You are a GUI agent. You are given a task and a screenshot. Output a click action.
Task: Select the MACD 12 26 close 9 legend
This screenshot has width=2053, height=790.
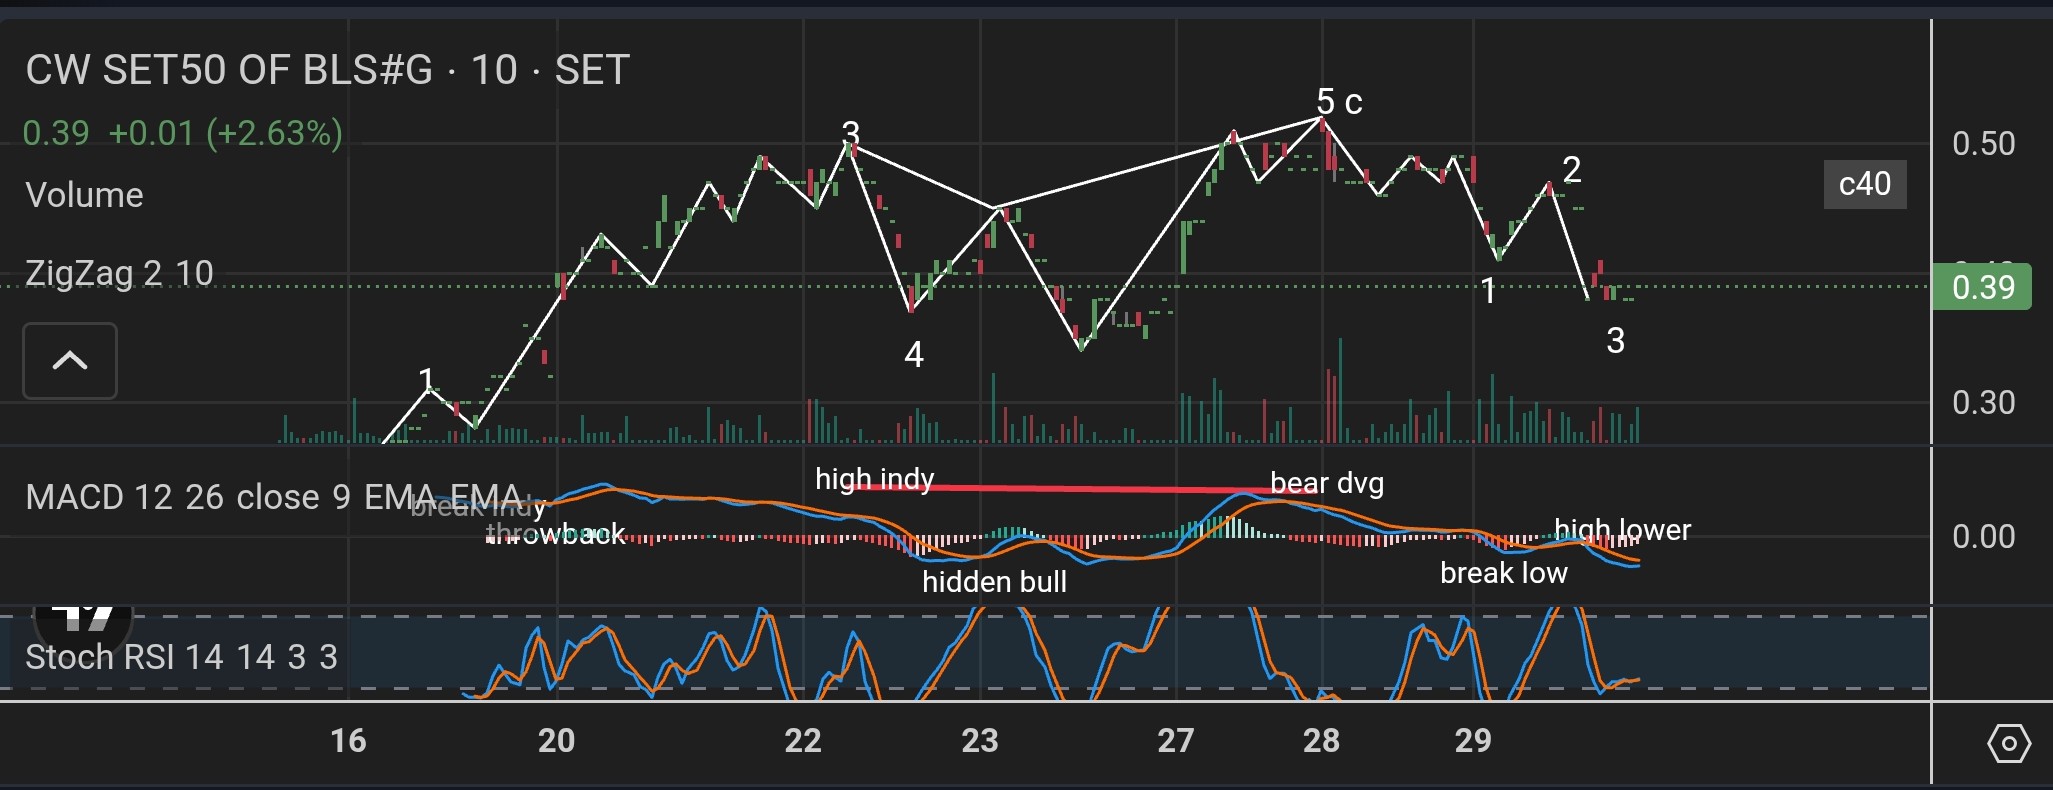coord(273,497)
